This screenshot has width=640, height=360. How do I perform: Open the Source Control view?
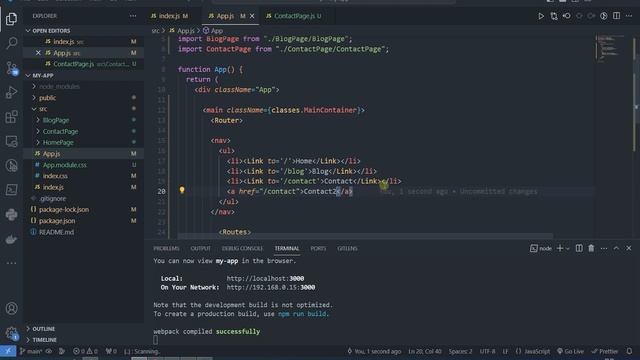(11, 68)
